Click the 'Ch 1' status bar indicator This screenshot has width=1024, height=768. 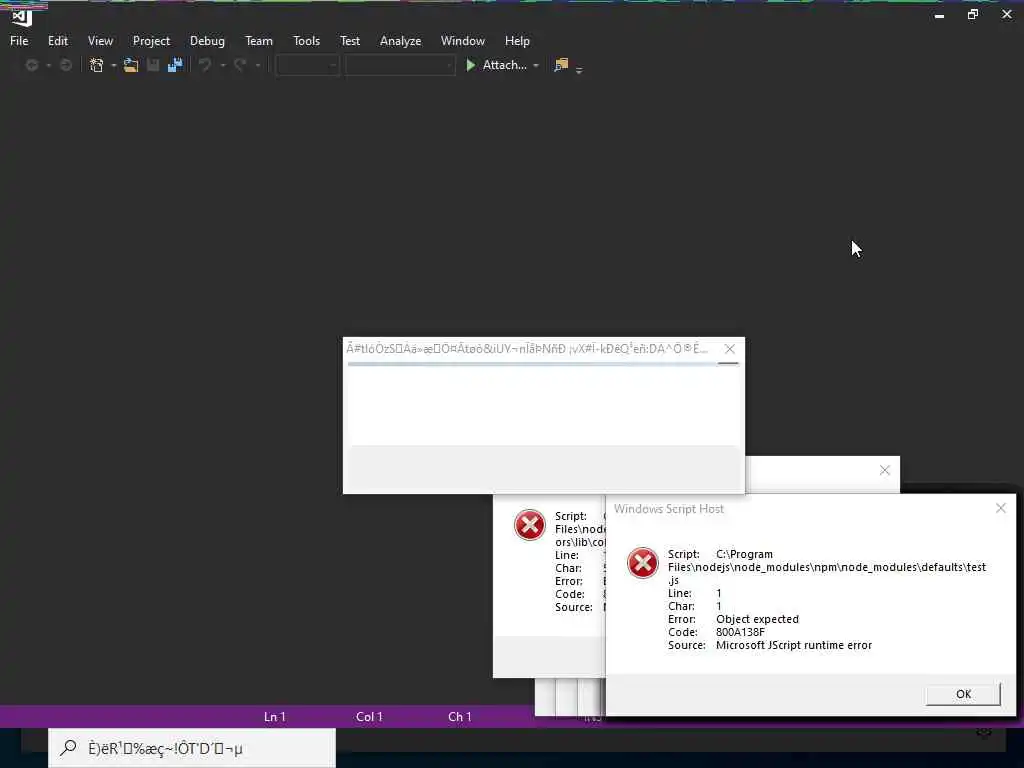click(460, 716)
